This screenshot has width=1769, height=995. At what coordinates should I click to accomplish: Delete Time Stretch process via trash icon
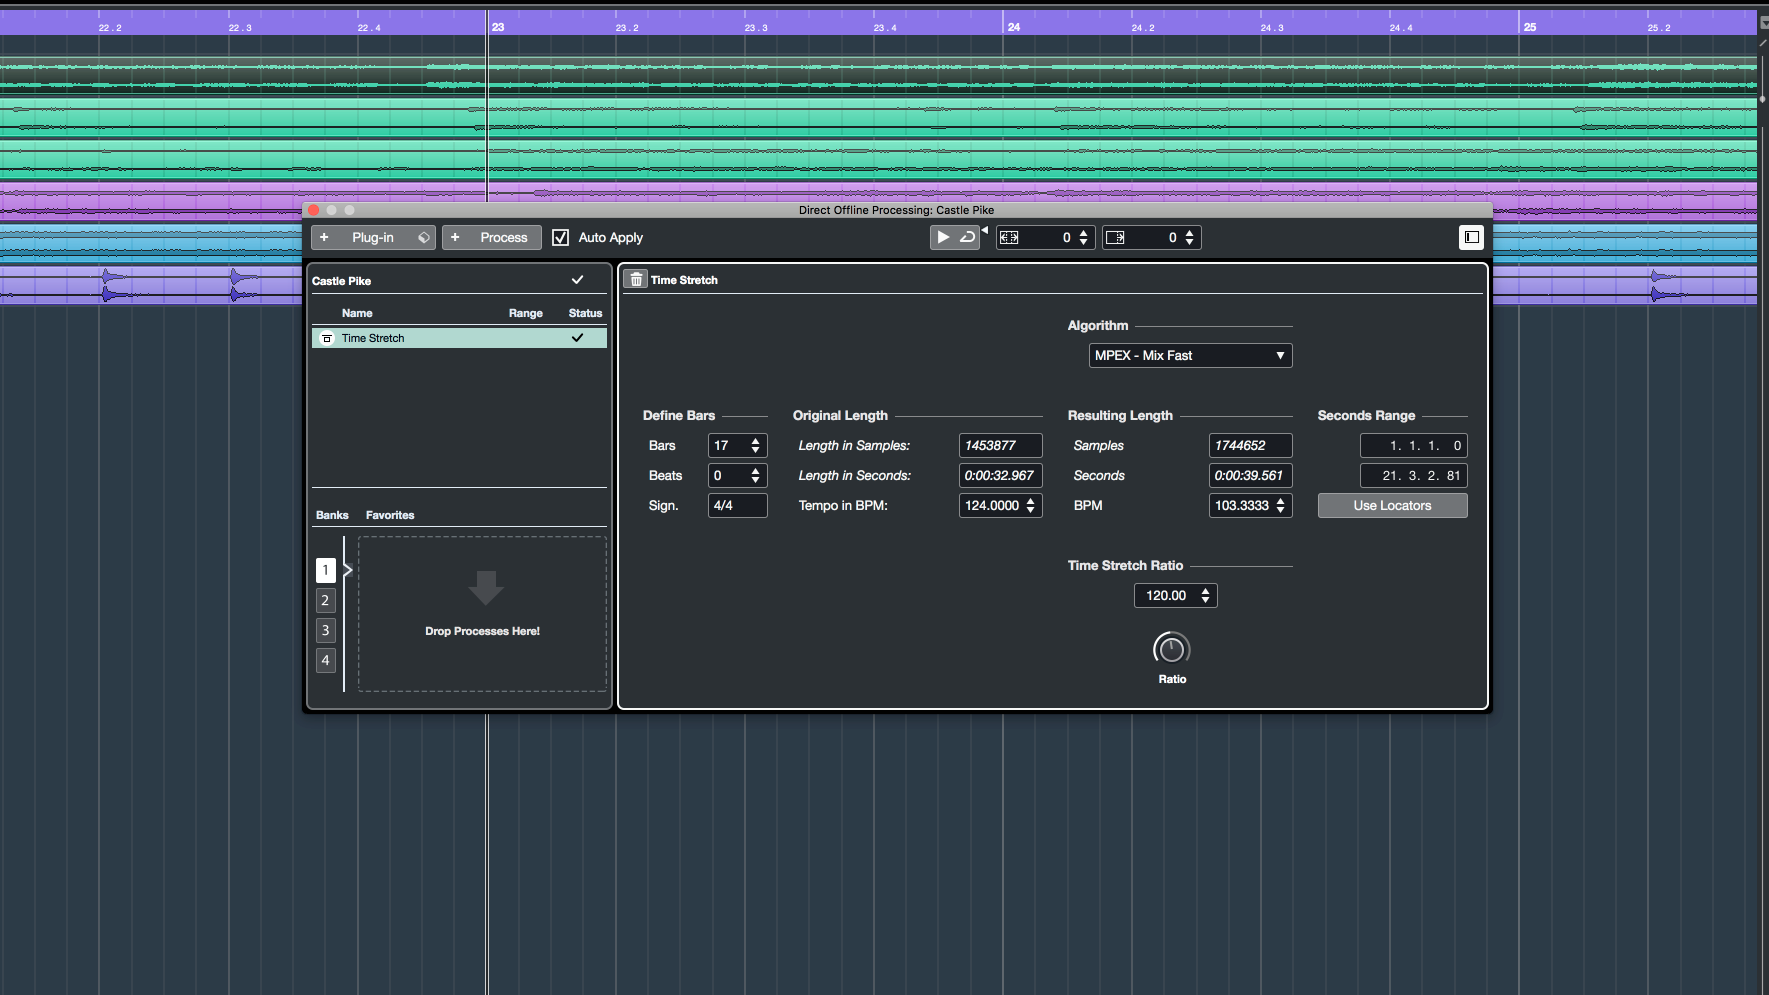[636, 280]
